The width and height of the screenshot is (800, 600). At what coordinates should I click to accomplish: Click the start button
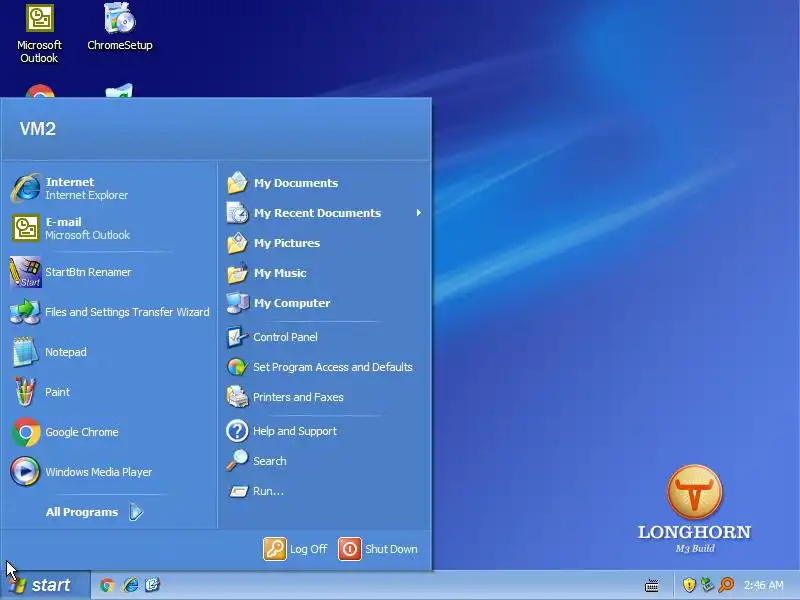tap(45, 585)
